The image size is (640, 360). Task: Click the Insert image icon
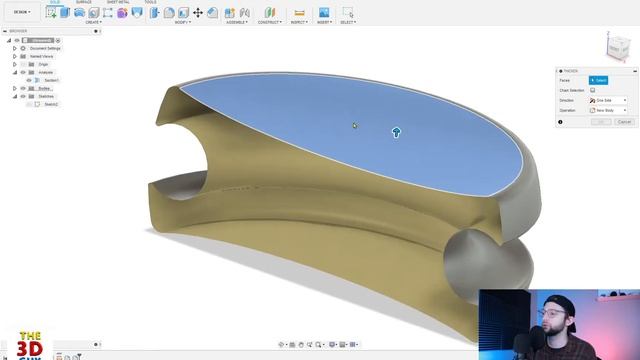tap(324, 13)
